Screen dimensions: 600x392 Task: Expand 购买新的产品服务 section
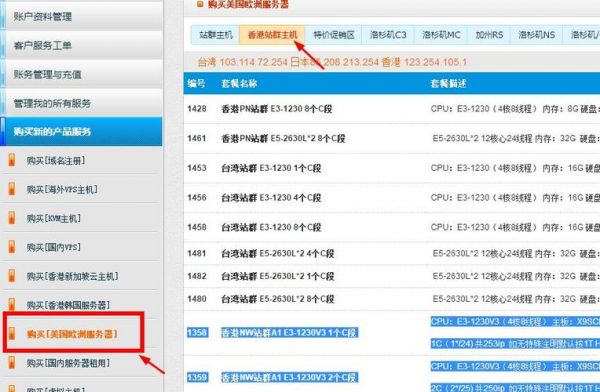(81, 132)
